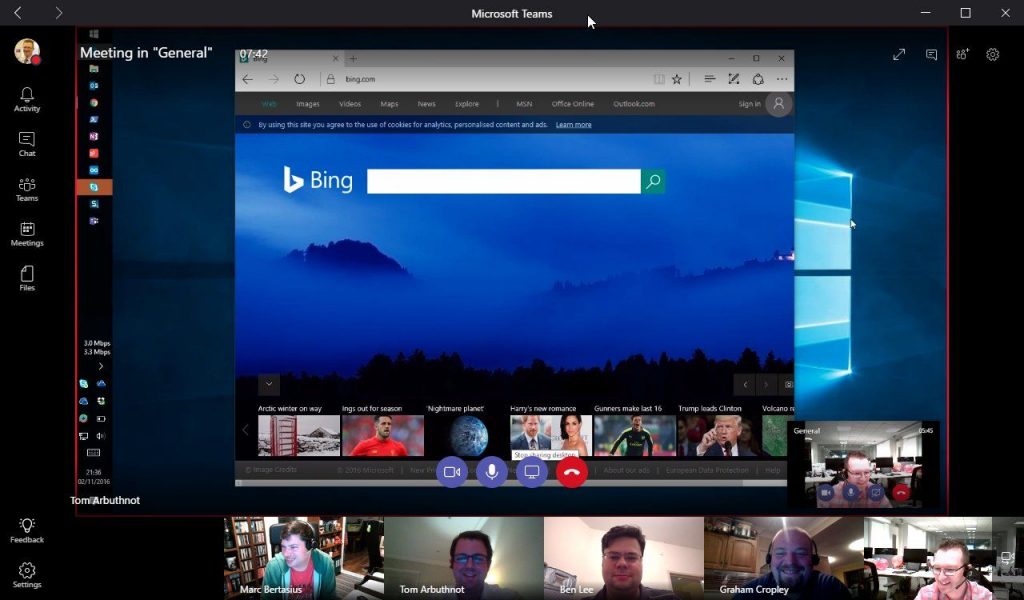The height and width of the screenshot is (600, 1024).
Task: Click the user profile avatar at top left
Action: [x=27, y=51]
